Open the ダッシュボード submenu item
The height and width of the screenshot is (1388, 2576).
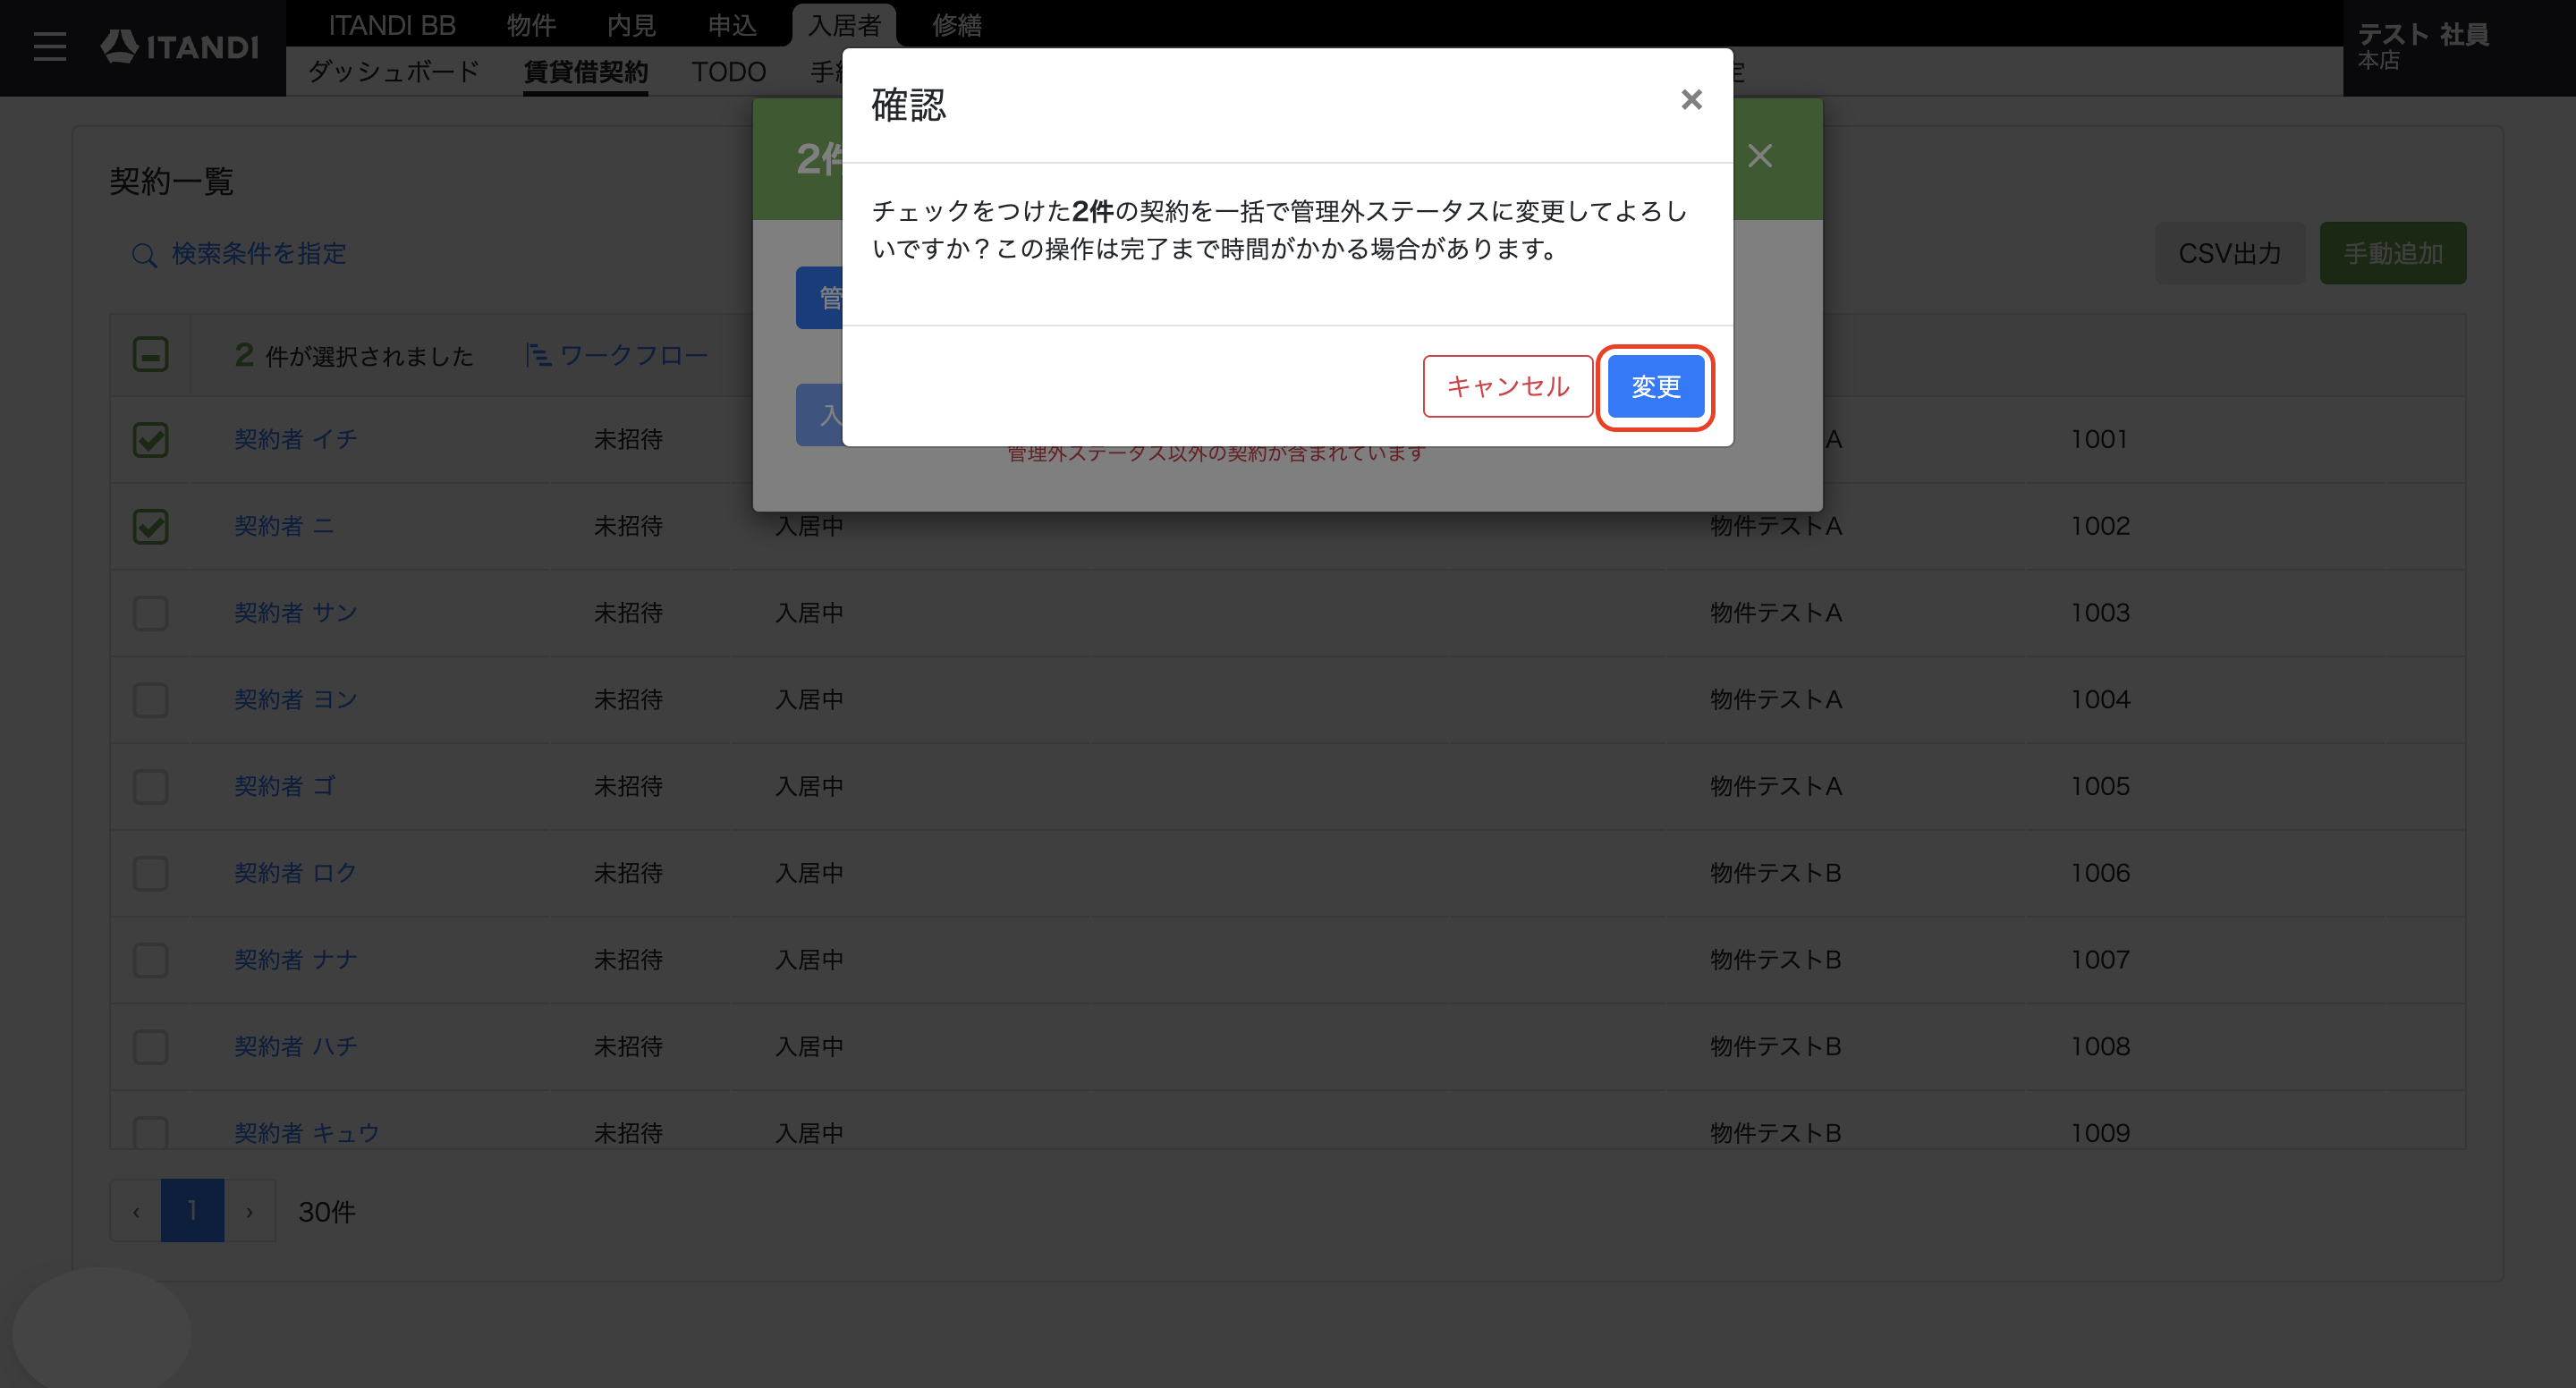click(394, 72)
